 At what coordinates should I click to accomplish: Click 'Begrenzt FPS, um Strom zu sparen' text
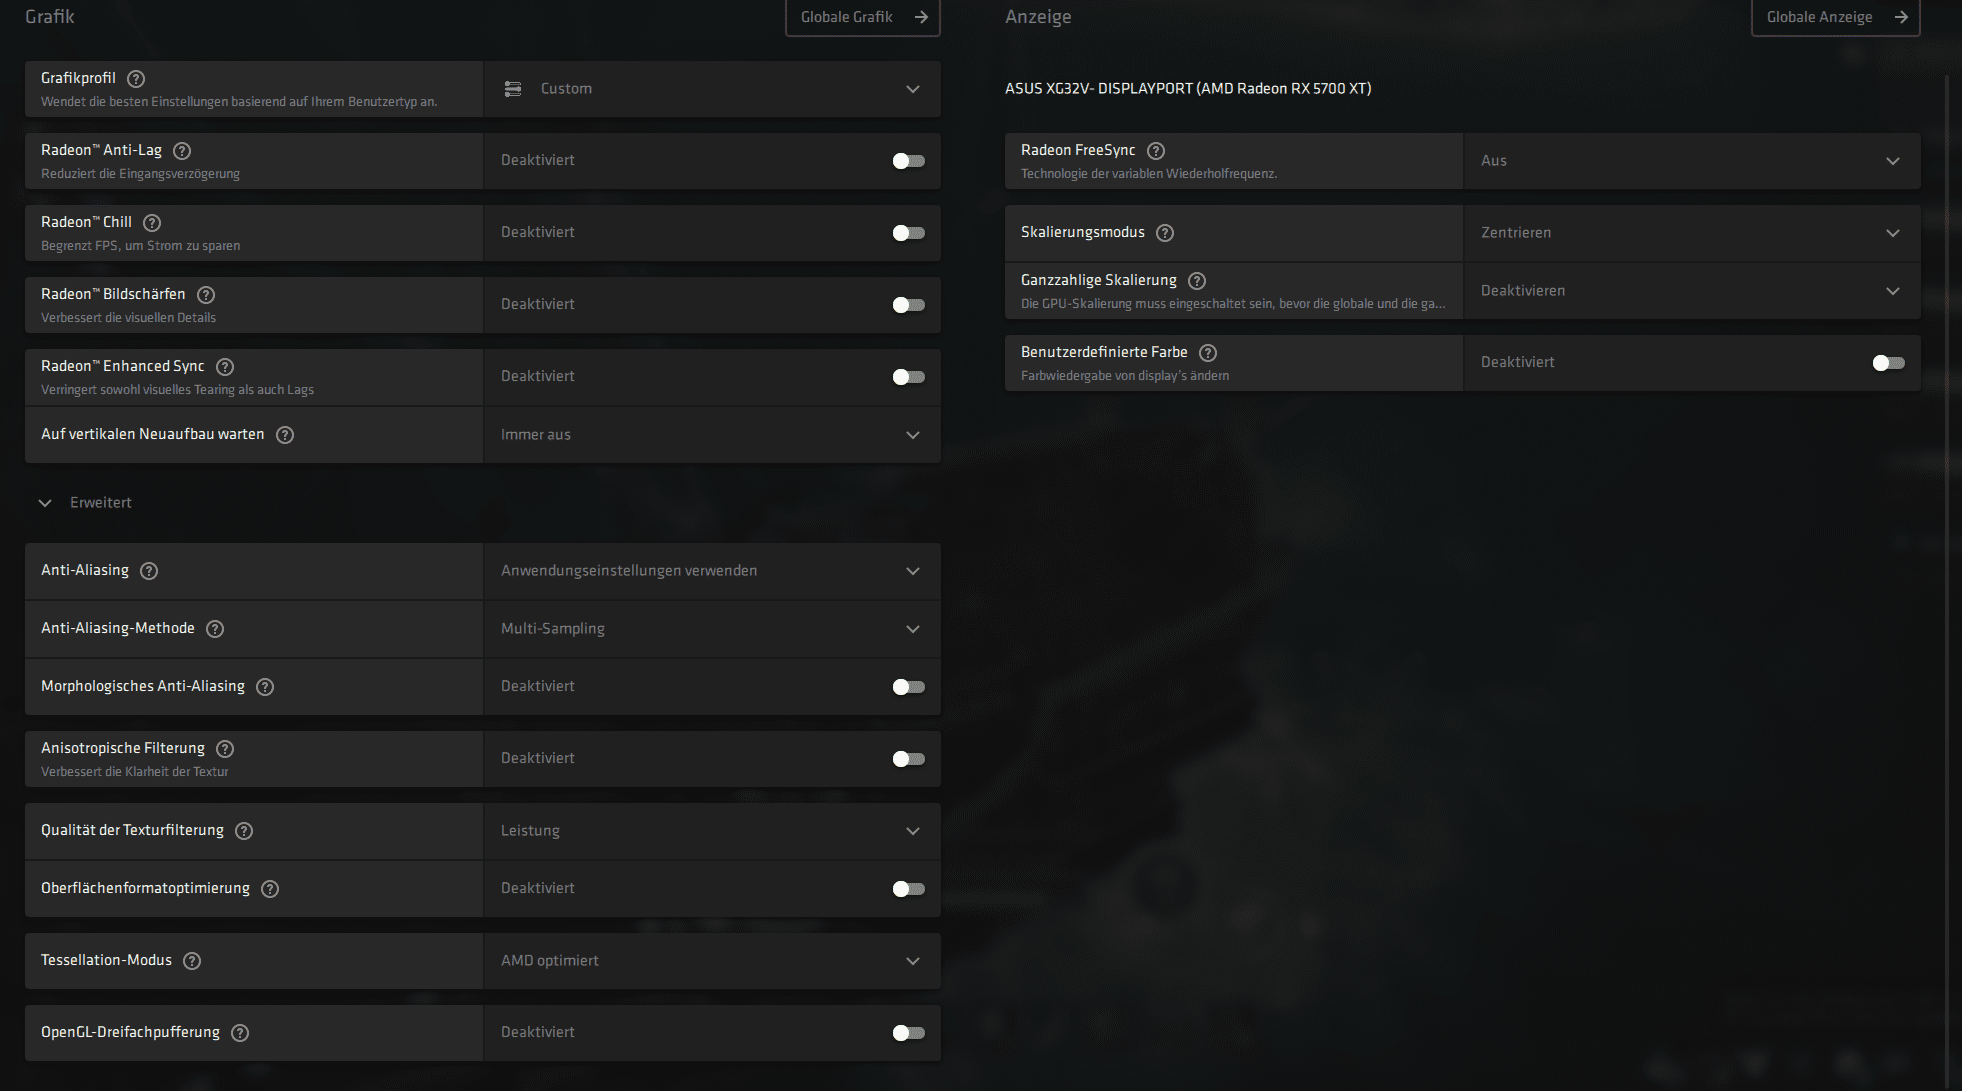point(140,246)
